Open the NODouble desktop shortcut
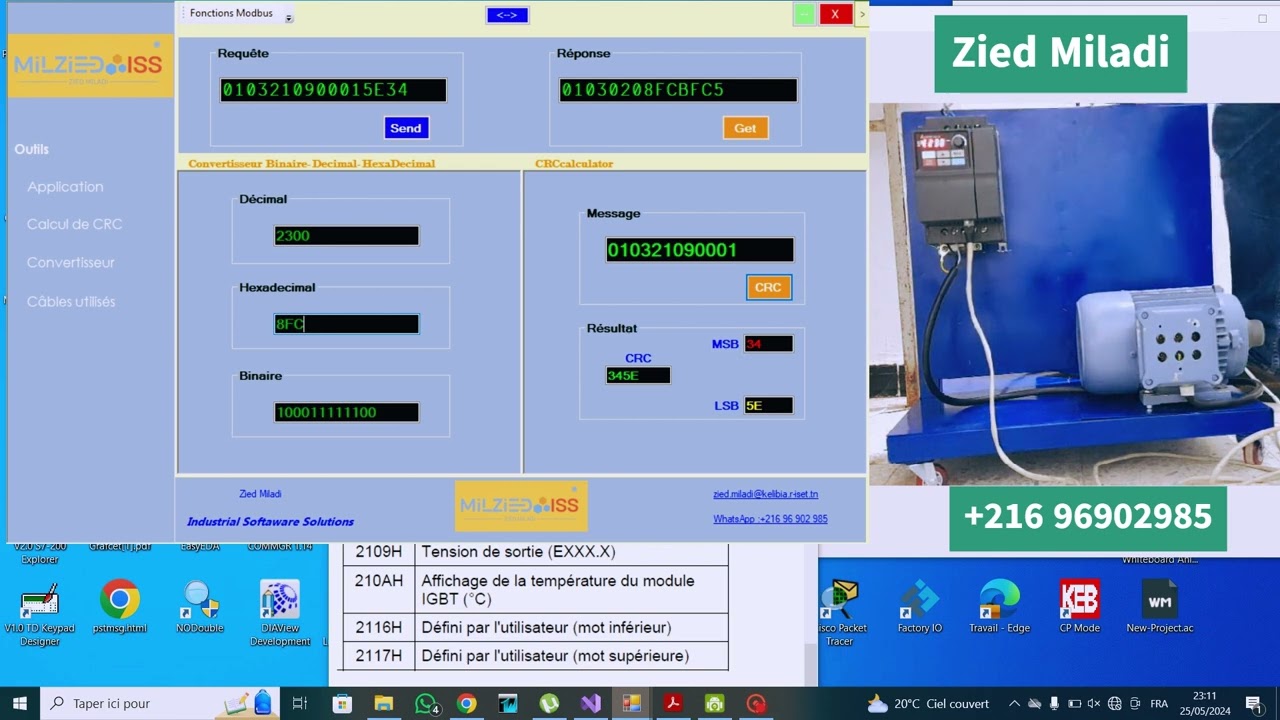 pos(199,607)
